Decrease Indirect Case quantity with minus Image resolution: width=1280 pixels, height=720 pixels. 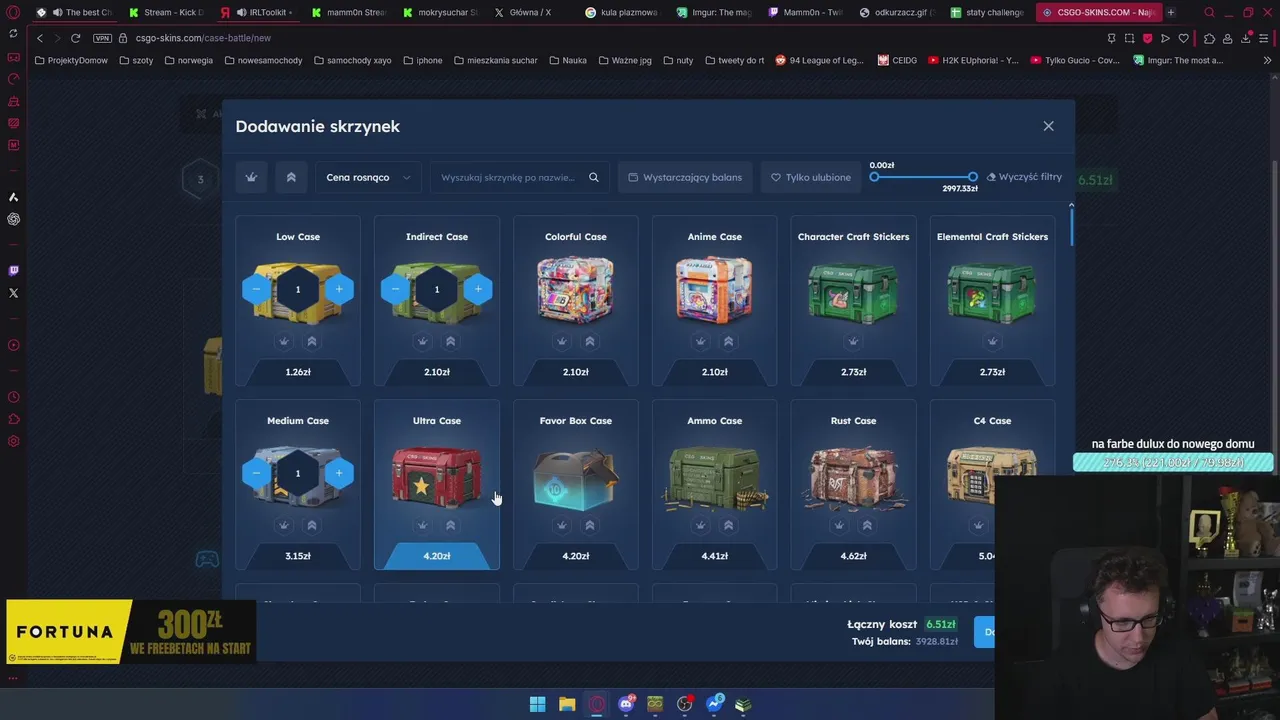click(x=396, y=289)
